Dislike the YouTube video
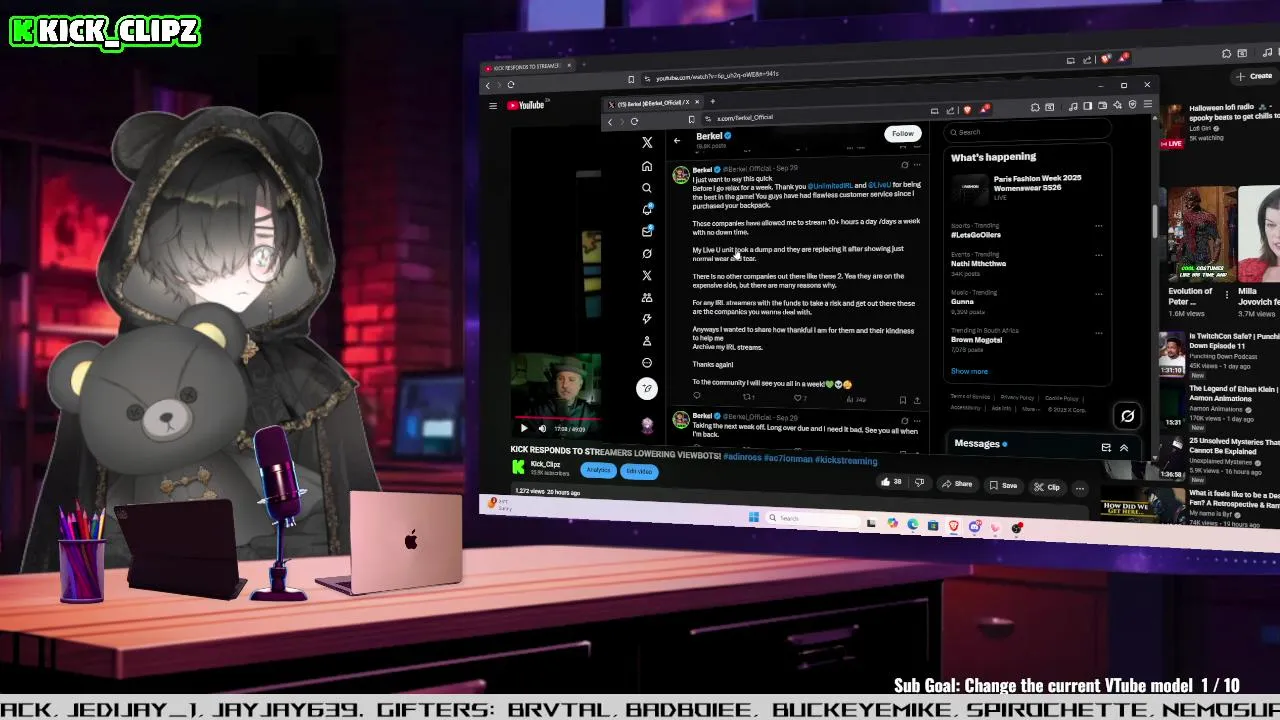 coord(920,483)
